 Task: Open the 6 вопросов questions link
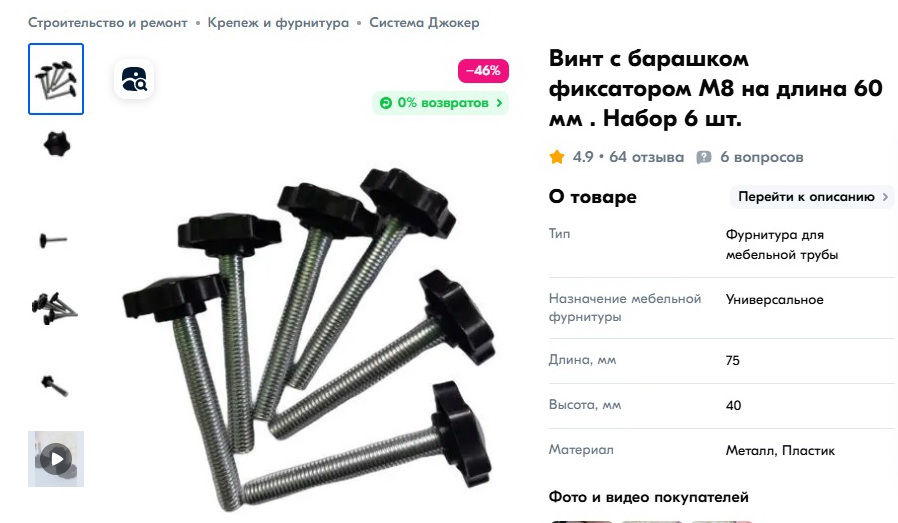(x=762, y=157)
